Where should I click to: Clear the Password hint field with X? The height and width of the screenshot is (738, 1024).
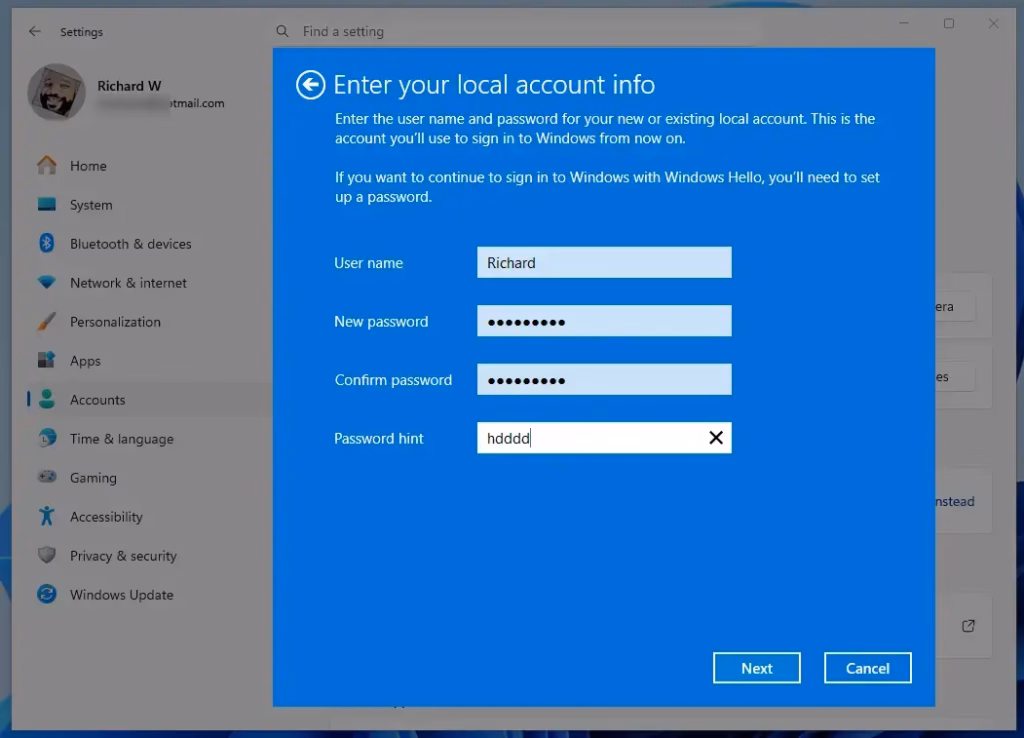pyautogui.click(x=716, y=438)
